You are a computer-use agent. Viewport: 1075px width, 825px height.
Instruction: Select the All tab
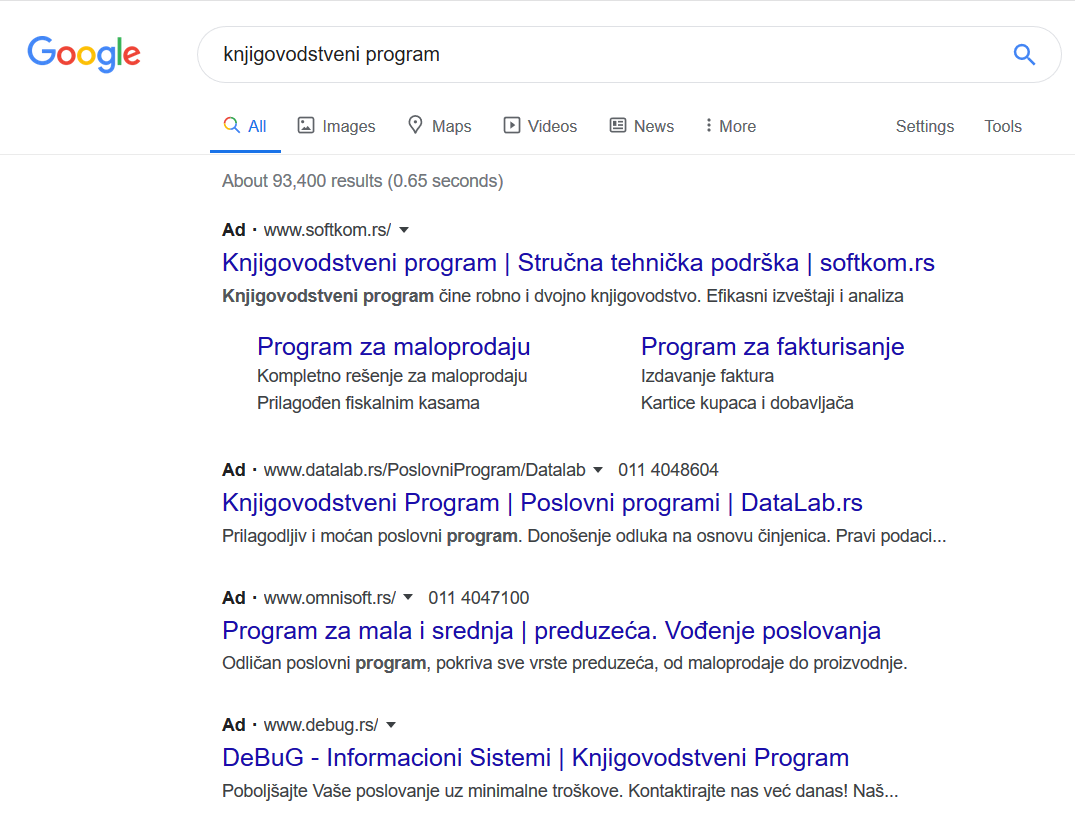point(245,126)
